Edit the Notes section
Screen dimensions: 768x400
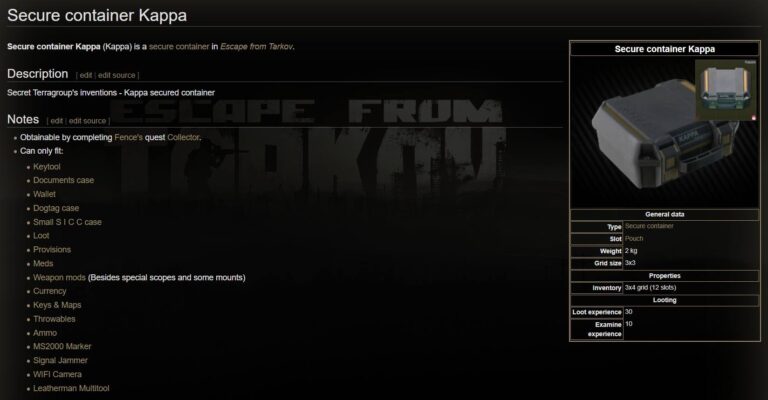[57, 121]
